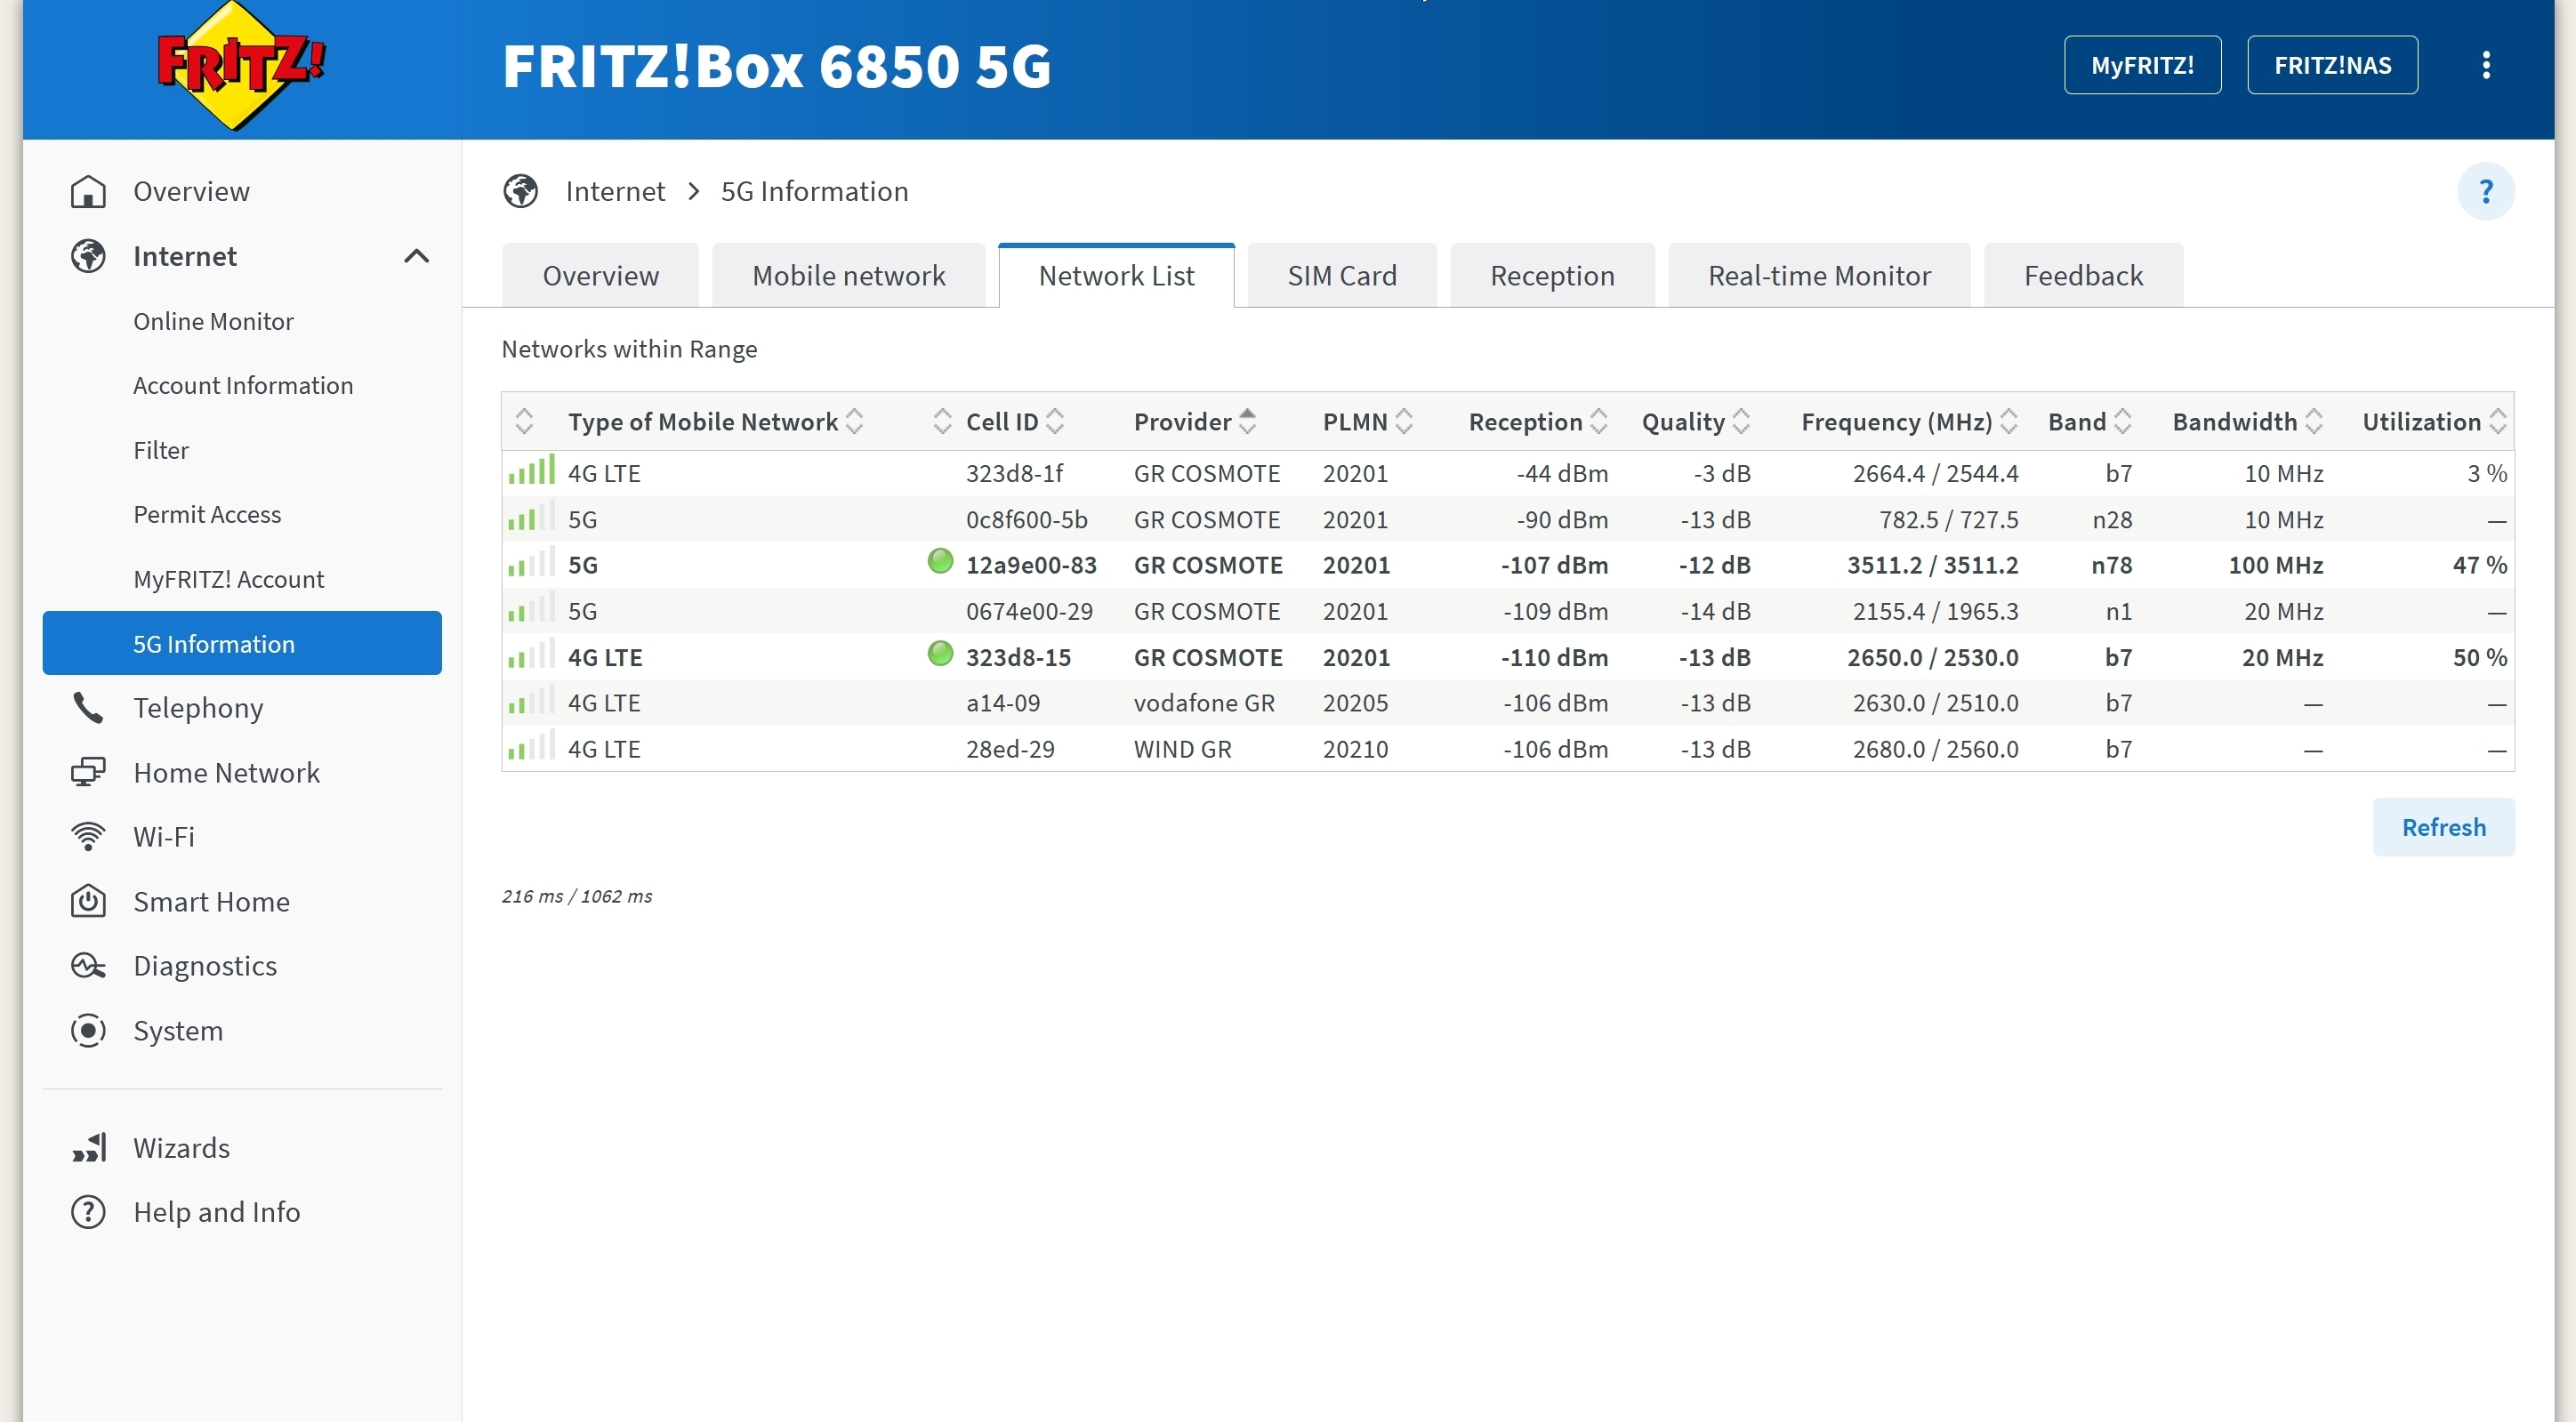
Task: Open the Feedback tab
Action: coord(2083,275)
